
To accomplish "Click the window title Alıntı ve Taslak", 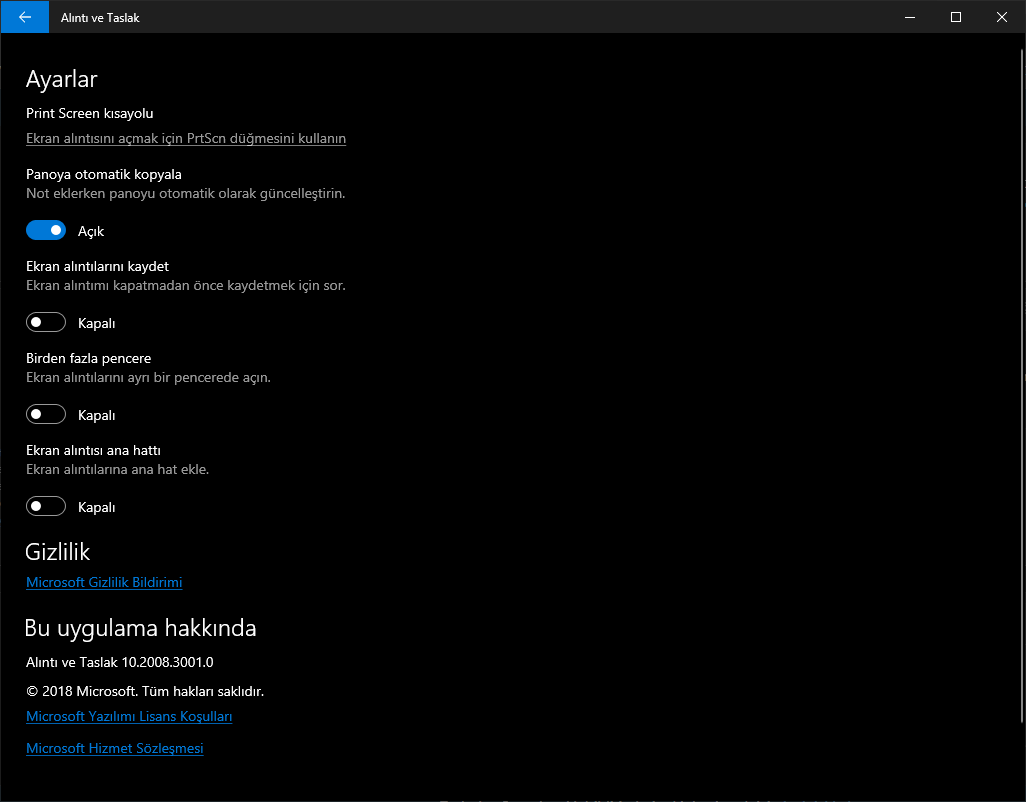I will pyautogui.click(x=100, y=18).
